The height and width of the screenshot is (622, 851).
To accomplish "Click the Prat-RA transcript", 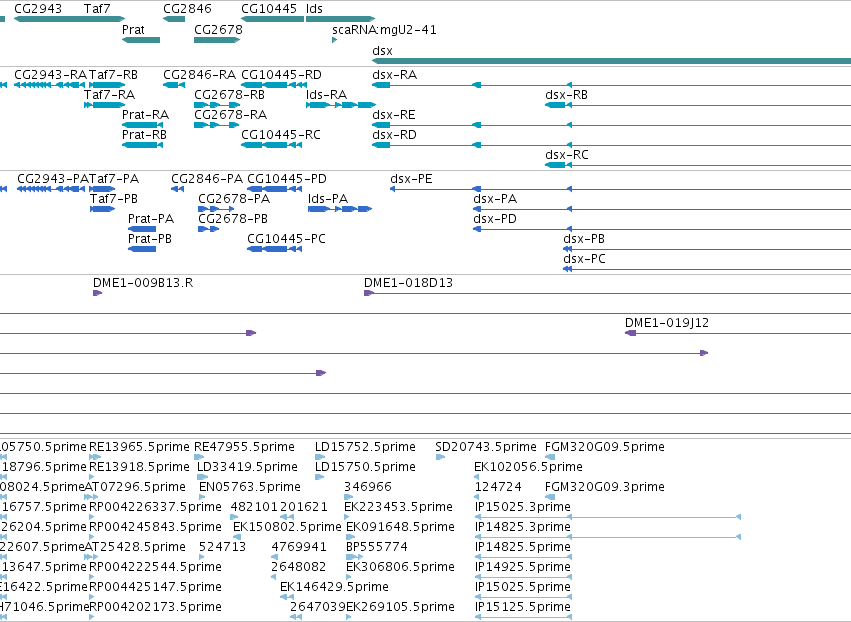I will coord(142,125).
